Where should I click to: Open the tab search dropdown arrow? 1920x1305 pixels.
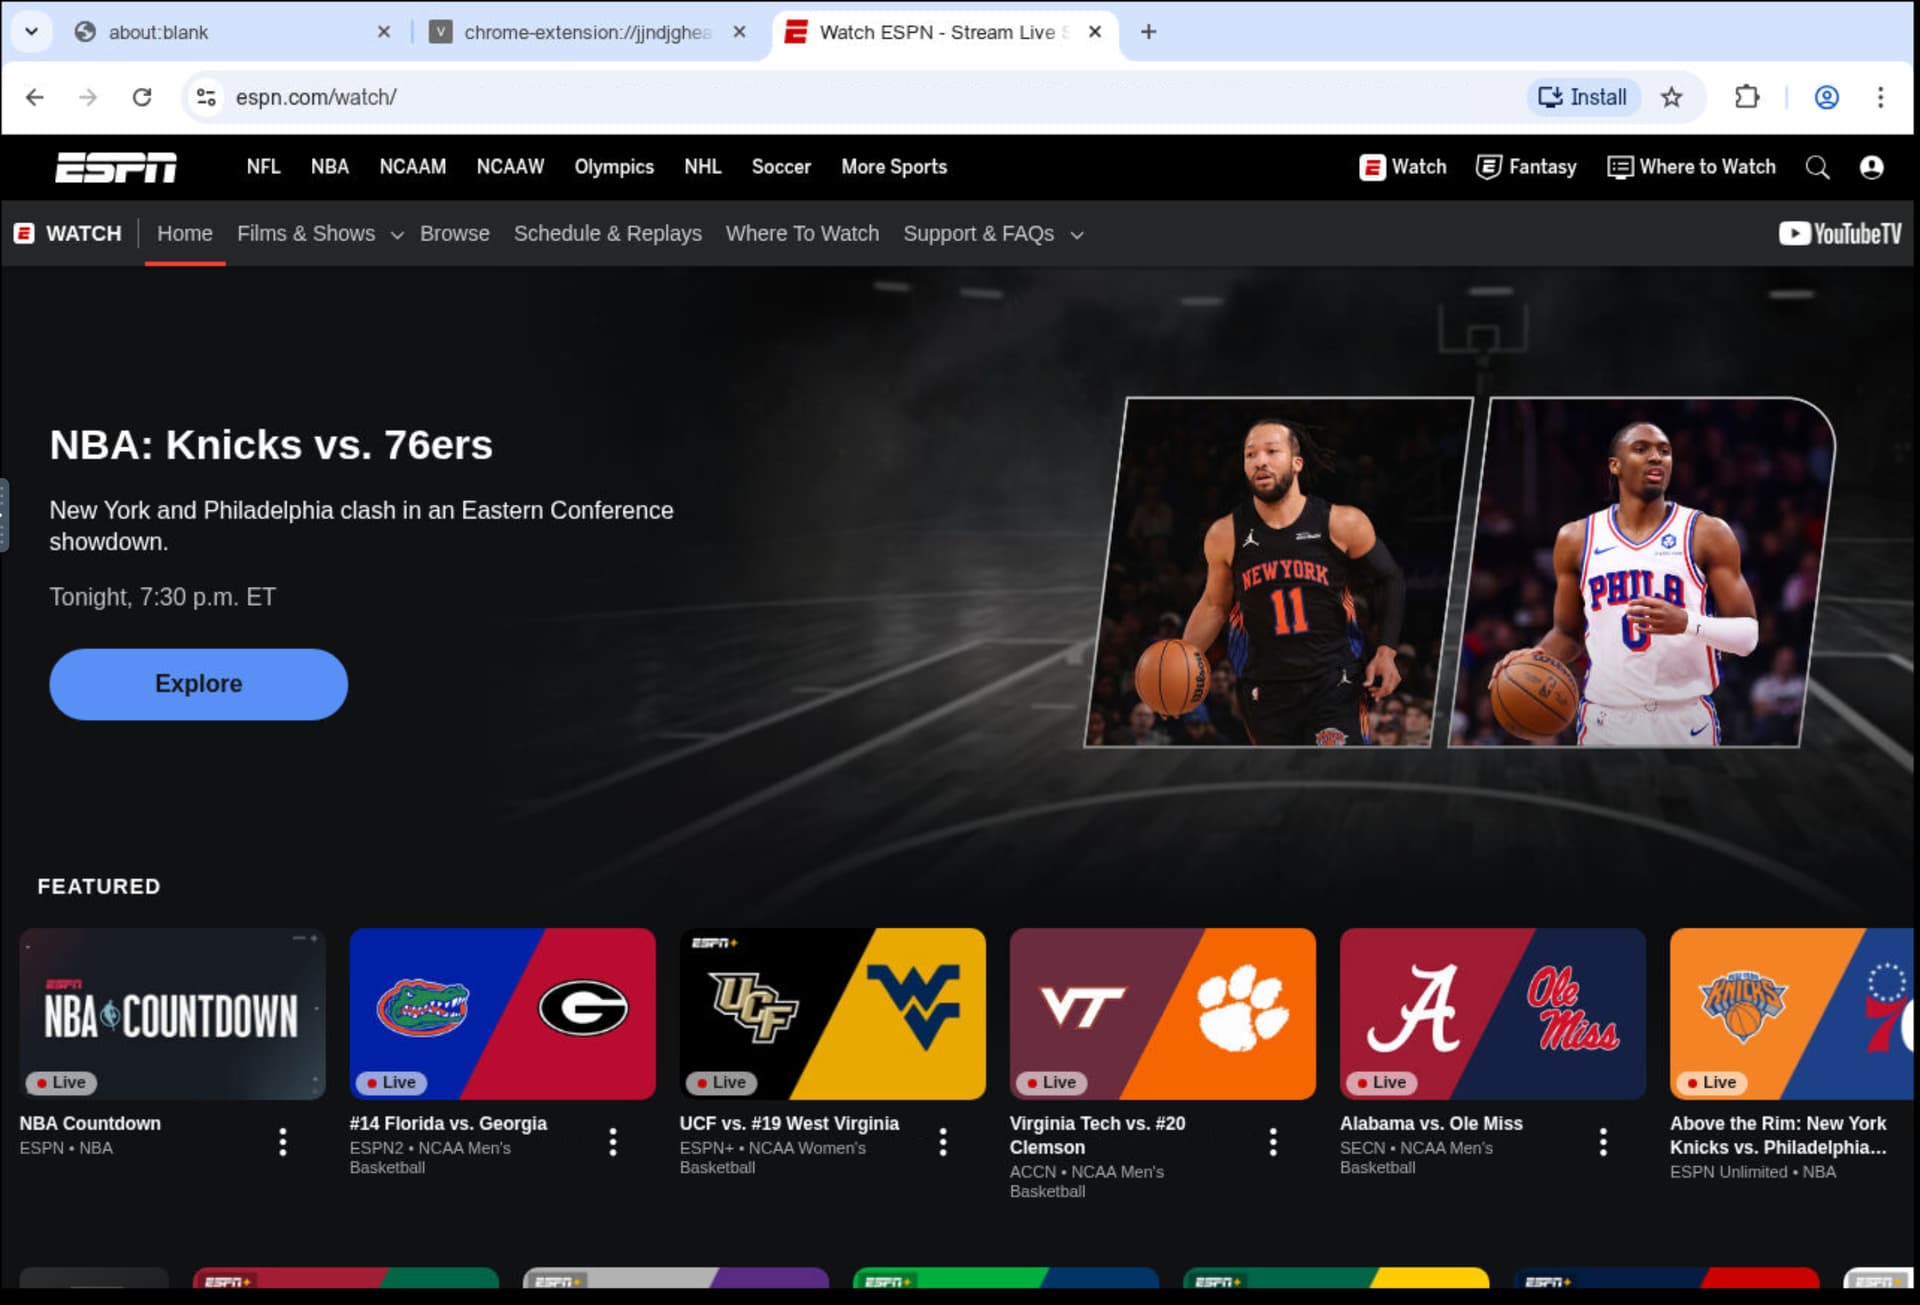[x=32, y=31]
